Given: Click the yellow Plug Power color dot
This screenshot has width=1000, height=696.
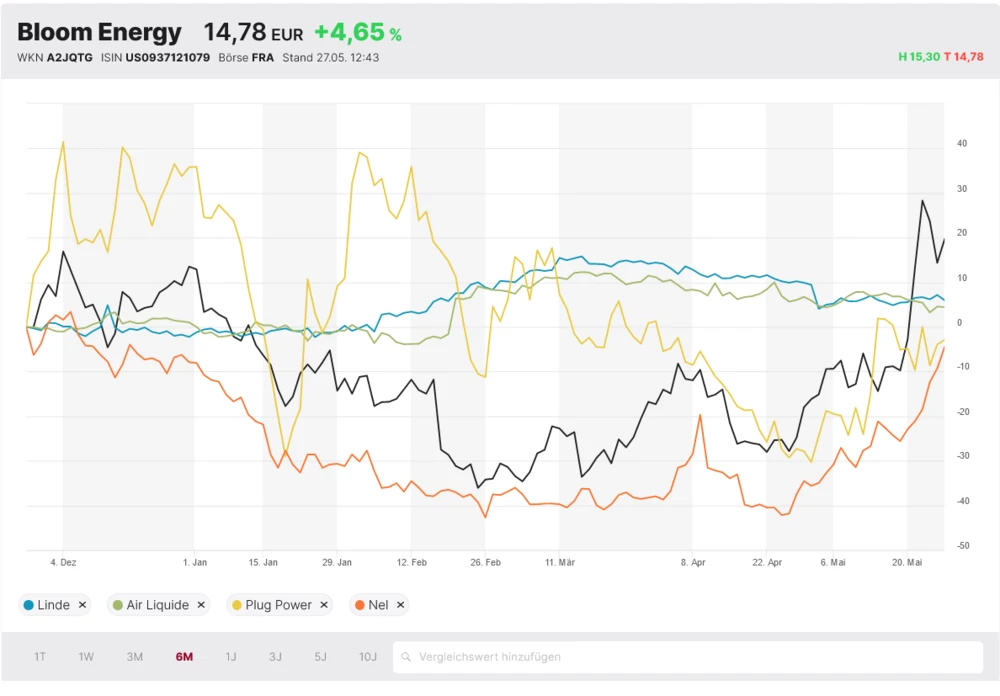Looking at the screenshot, I should click(237, 605).
